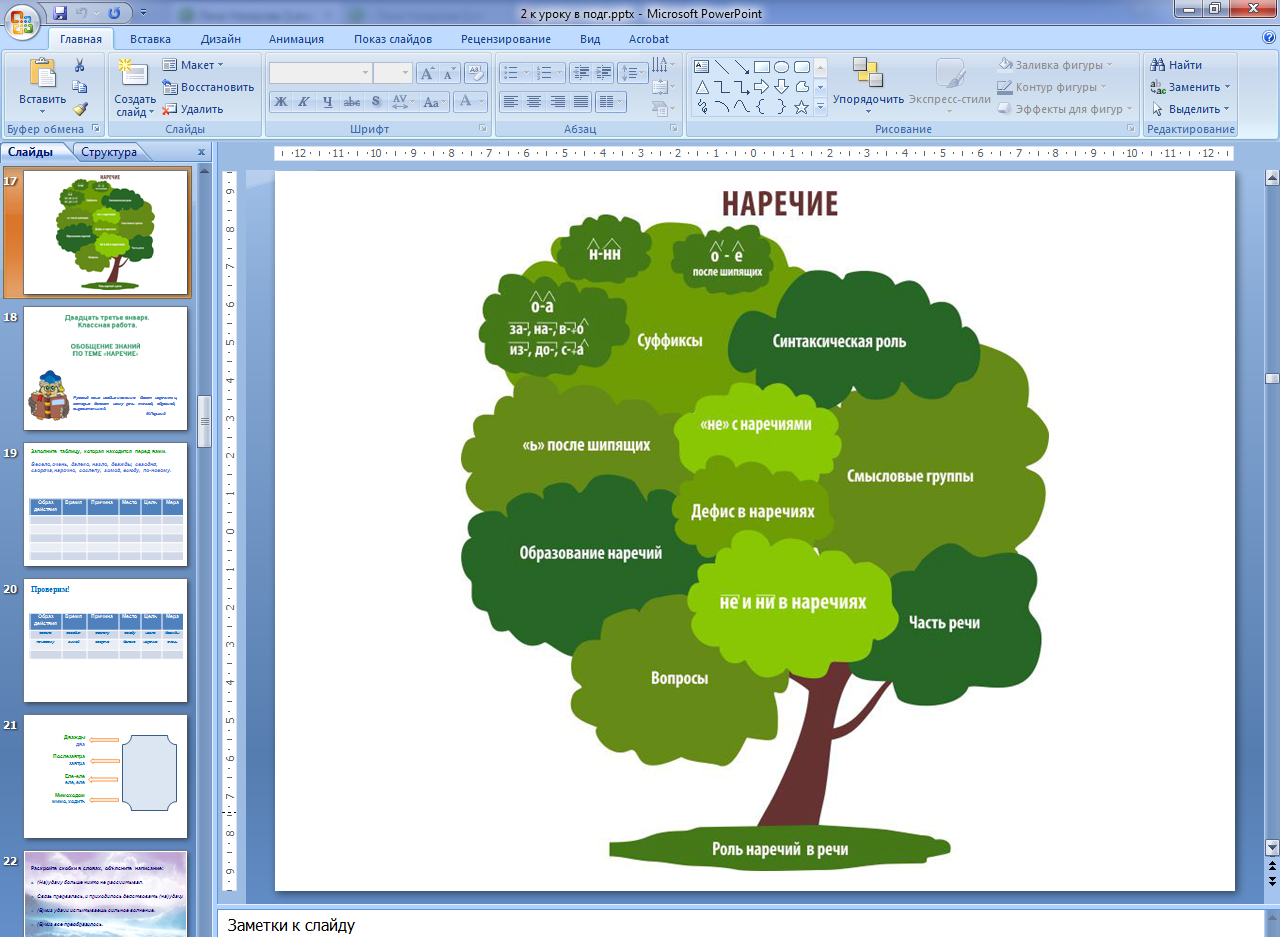Center the paragraph text

pyautogui.click(x=534, y=101)
